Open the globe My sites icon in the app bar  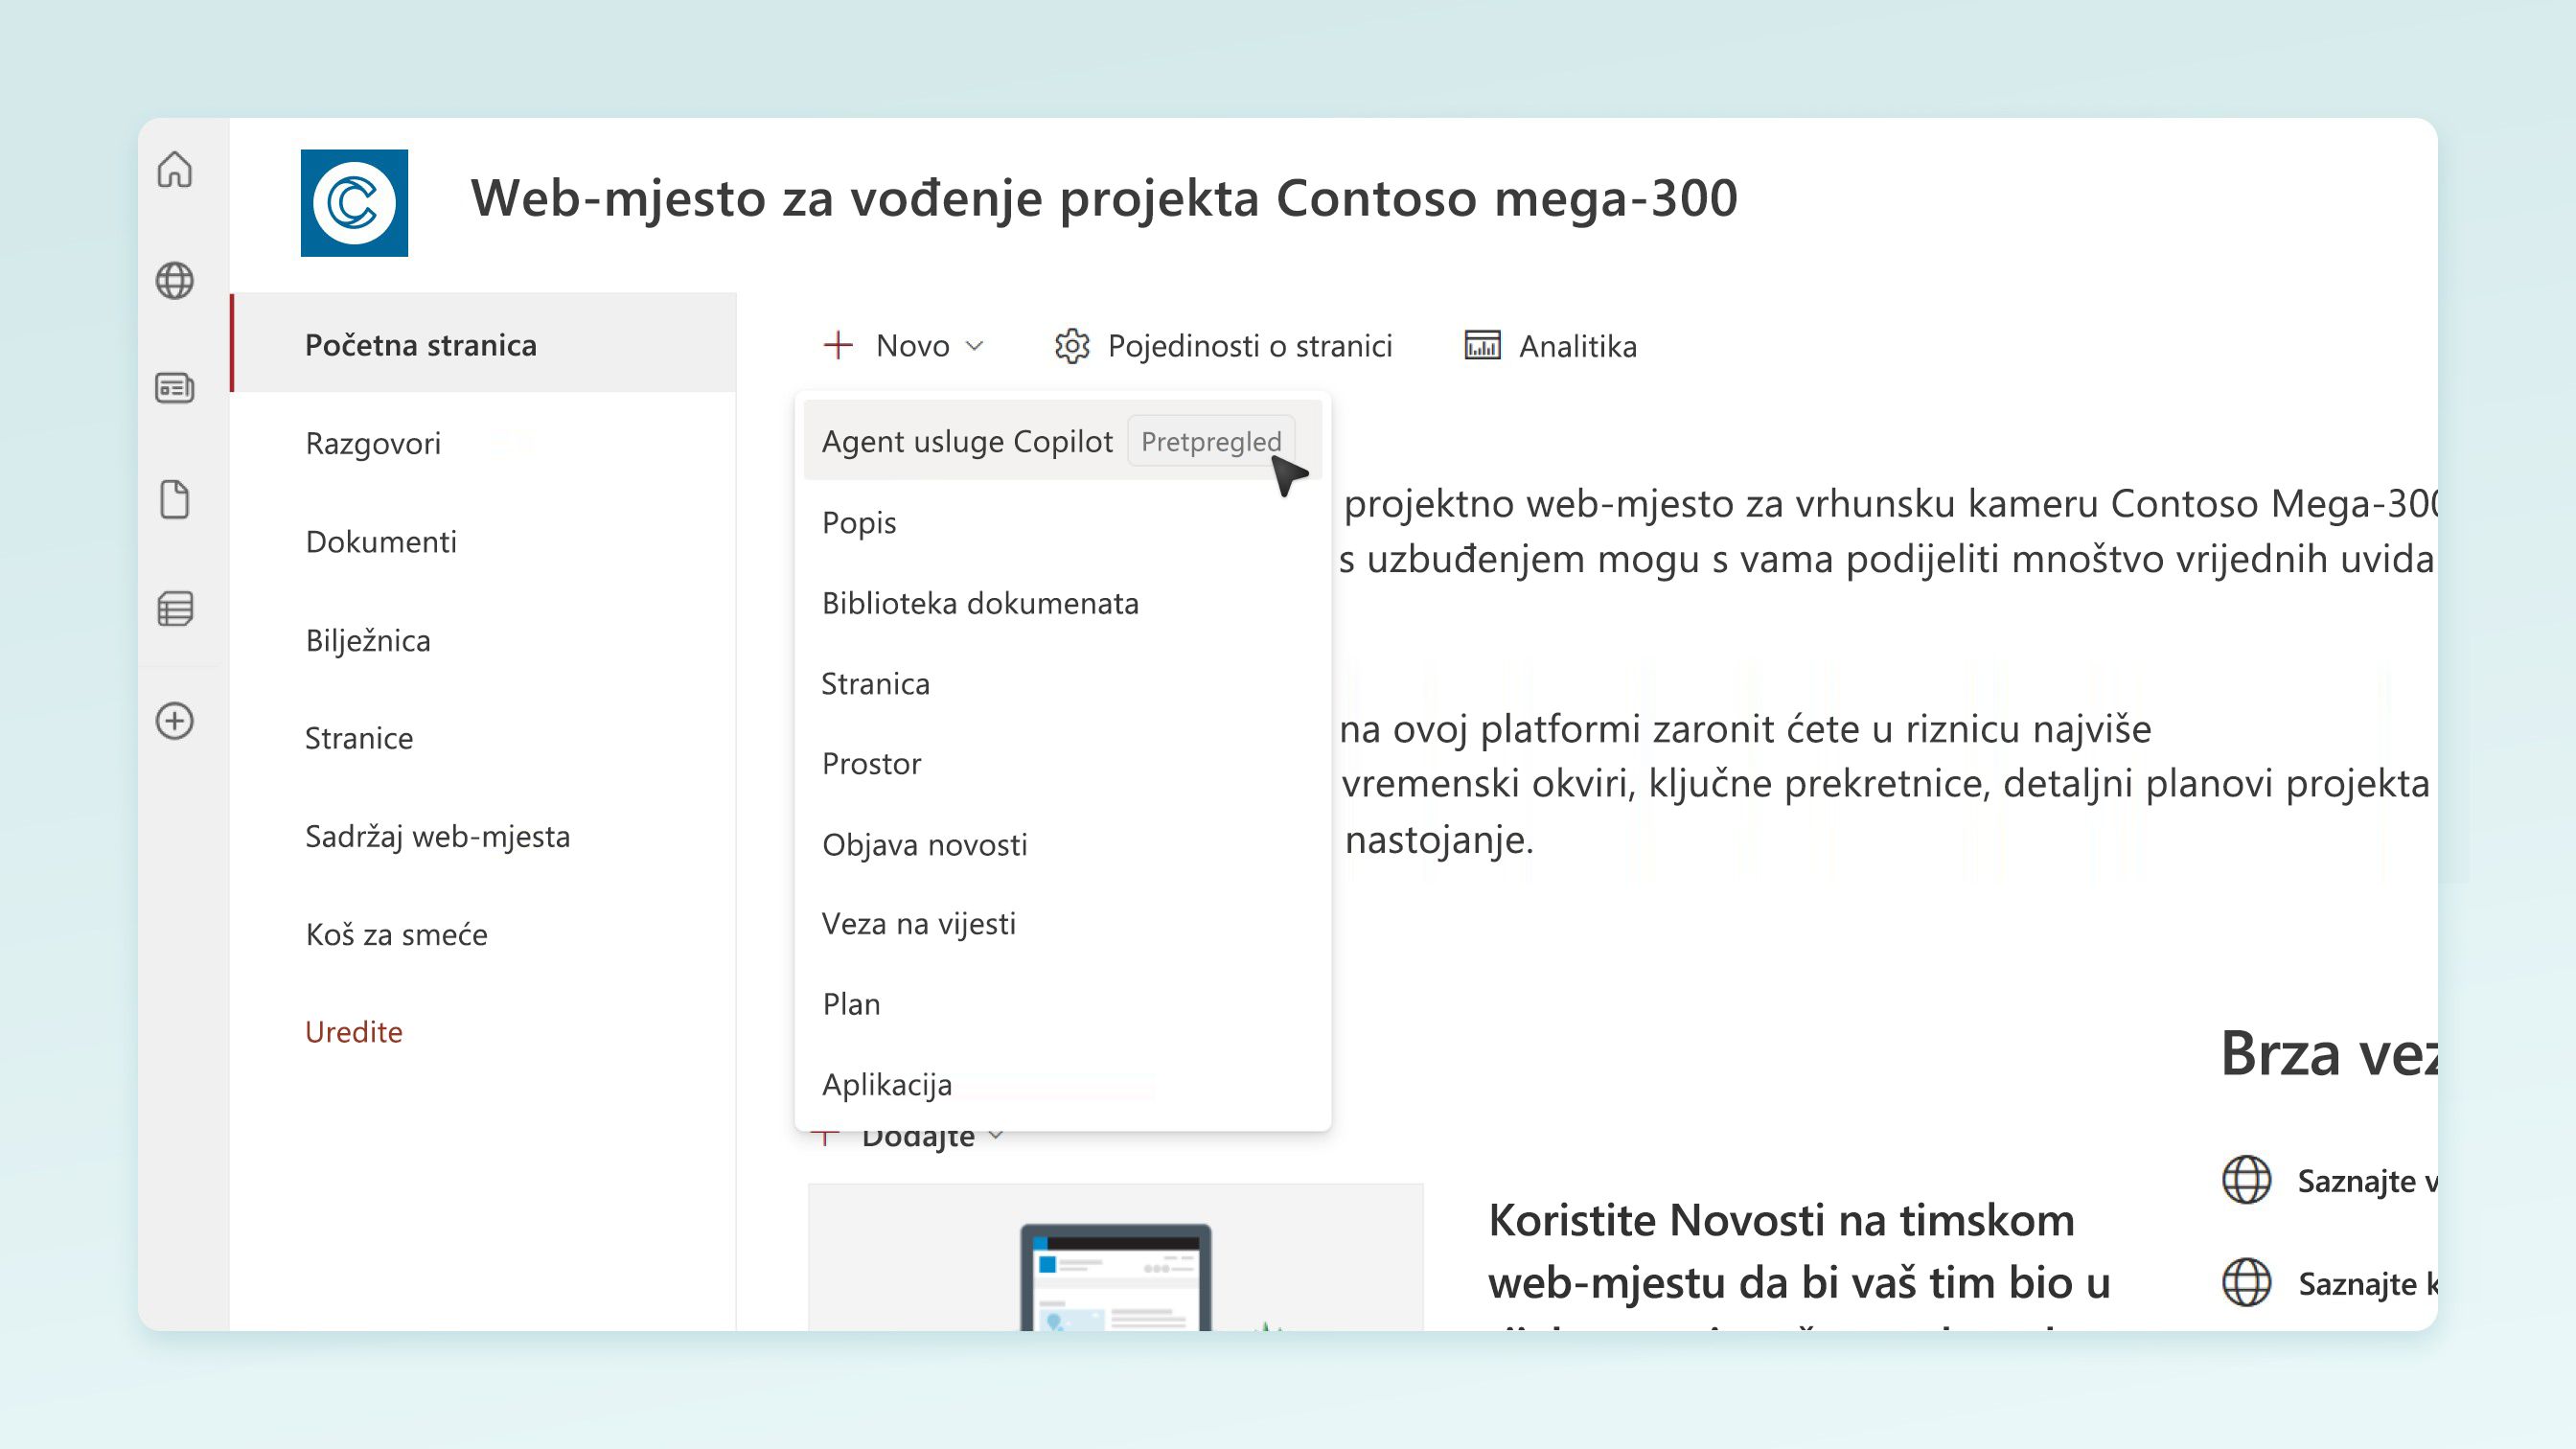point(175,281)
